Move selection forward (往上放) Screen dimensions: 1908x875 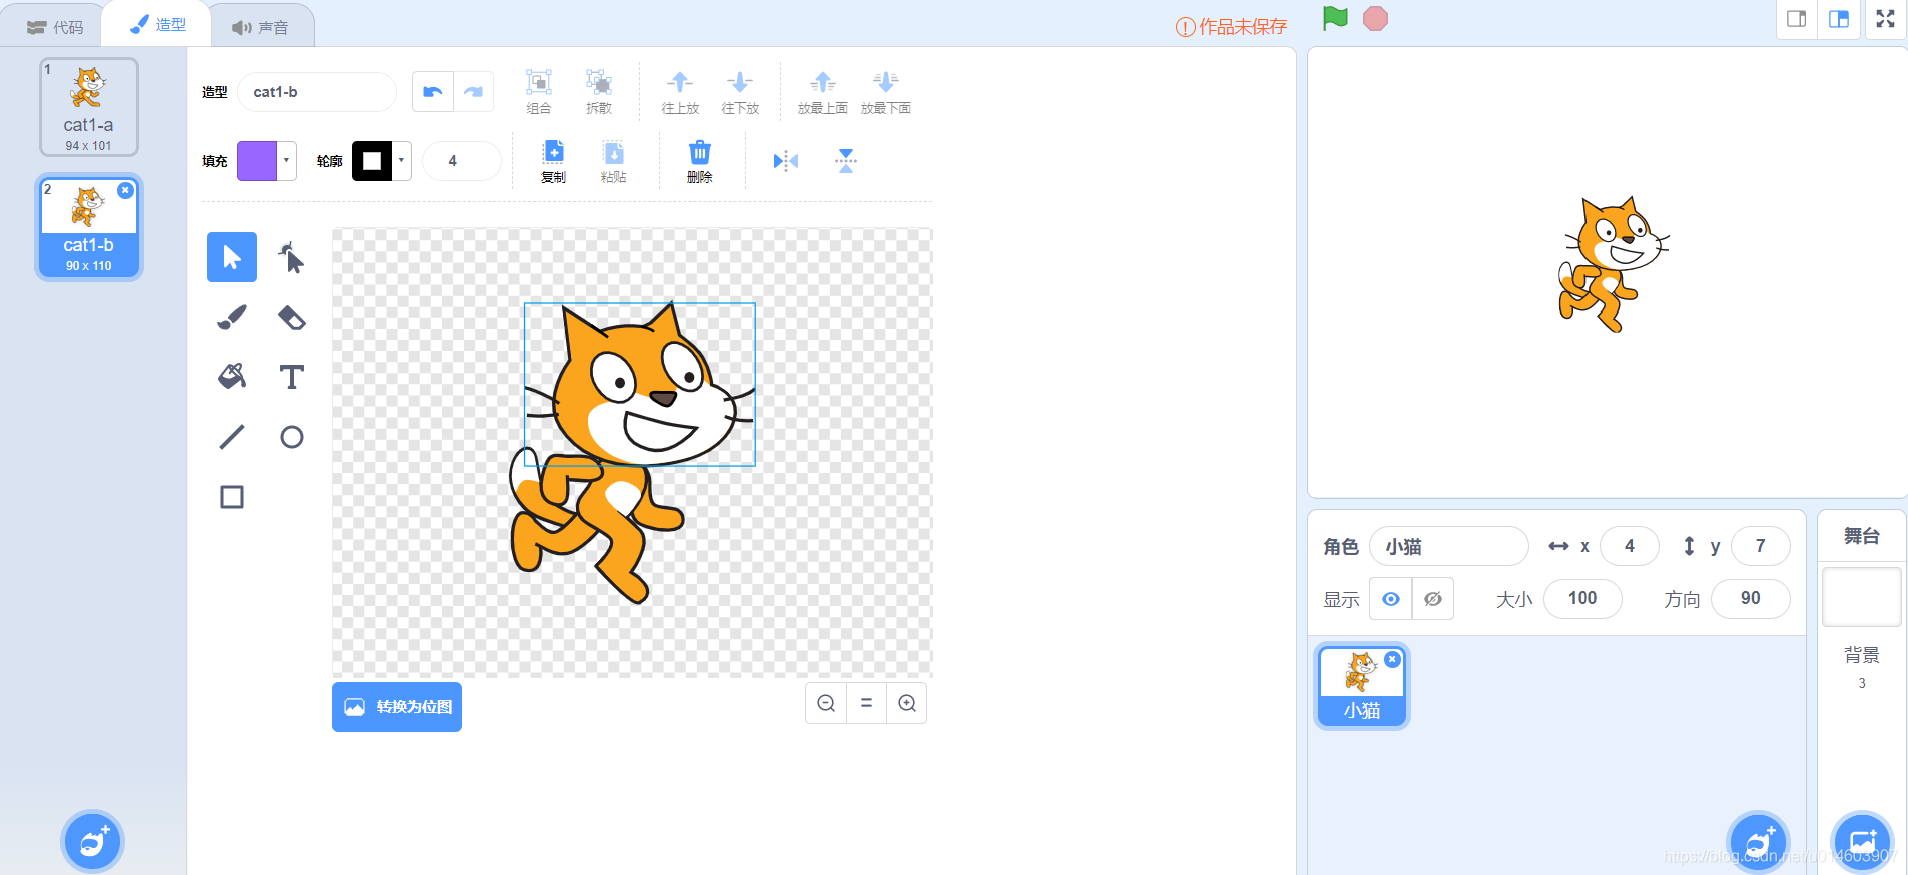(x=680, y=91)
